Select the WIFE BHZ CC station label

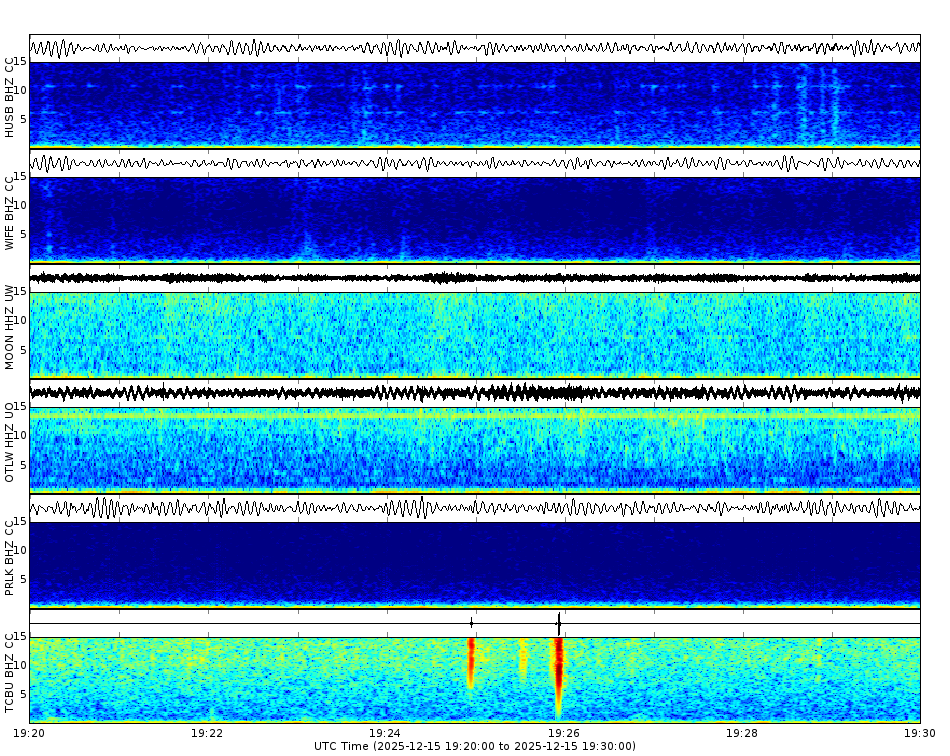tap(10, 210)
